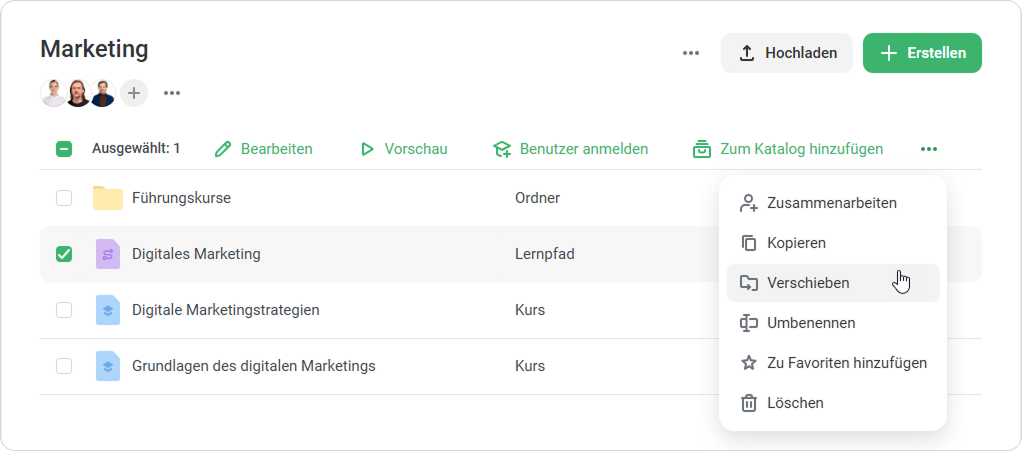This screenshot has height=451, width=1022.
Task: Select Löschen in the context menu
Action: 795,403
